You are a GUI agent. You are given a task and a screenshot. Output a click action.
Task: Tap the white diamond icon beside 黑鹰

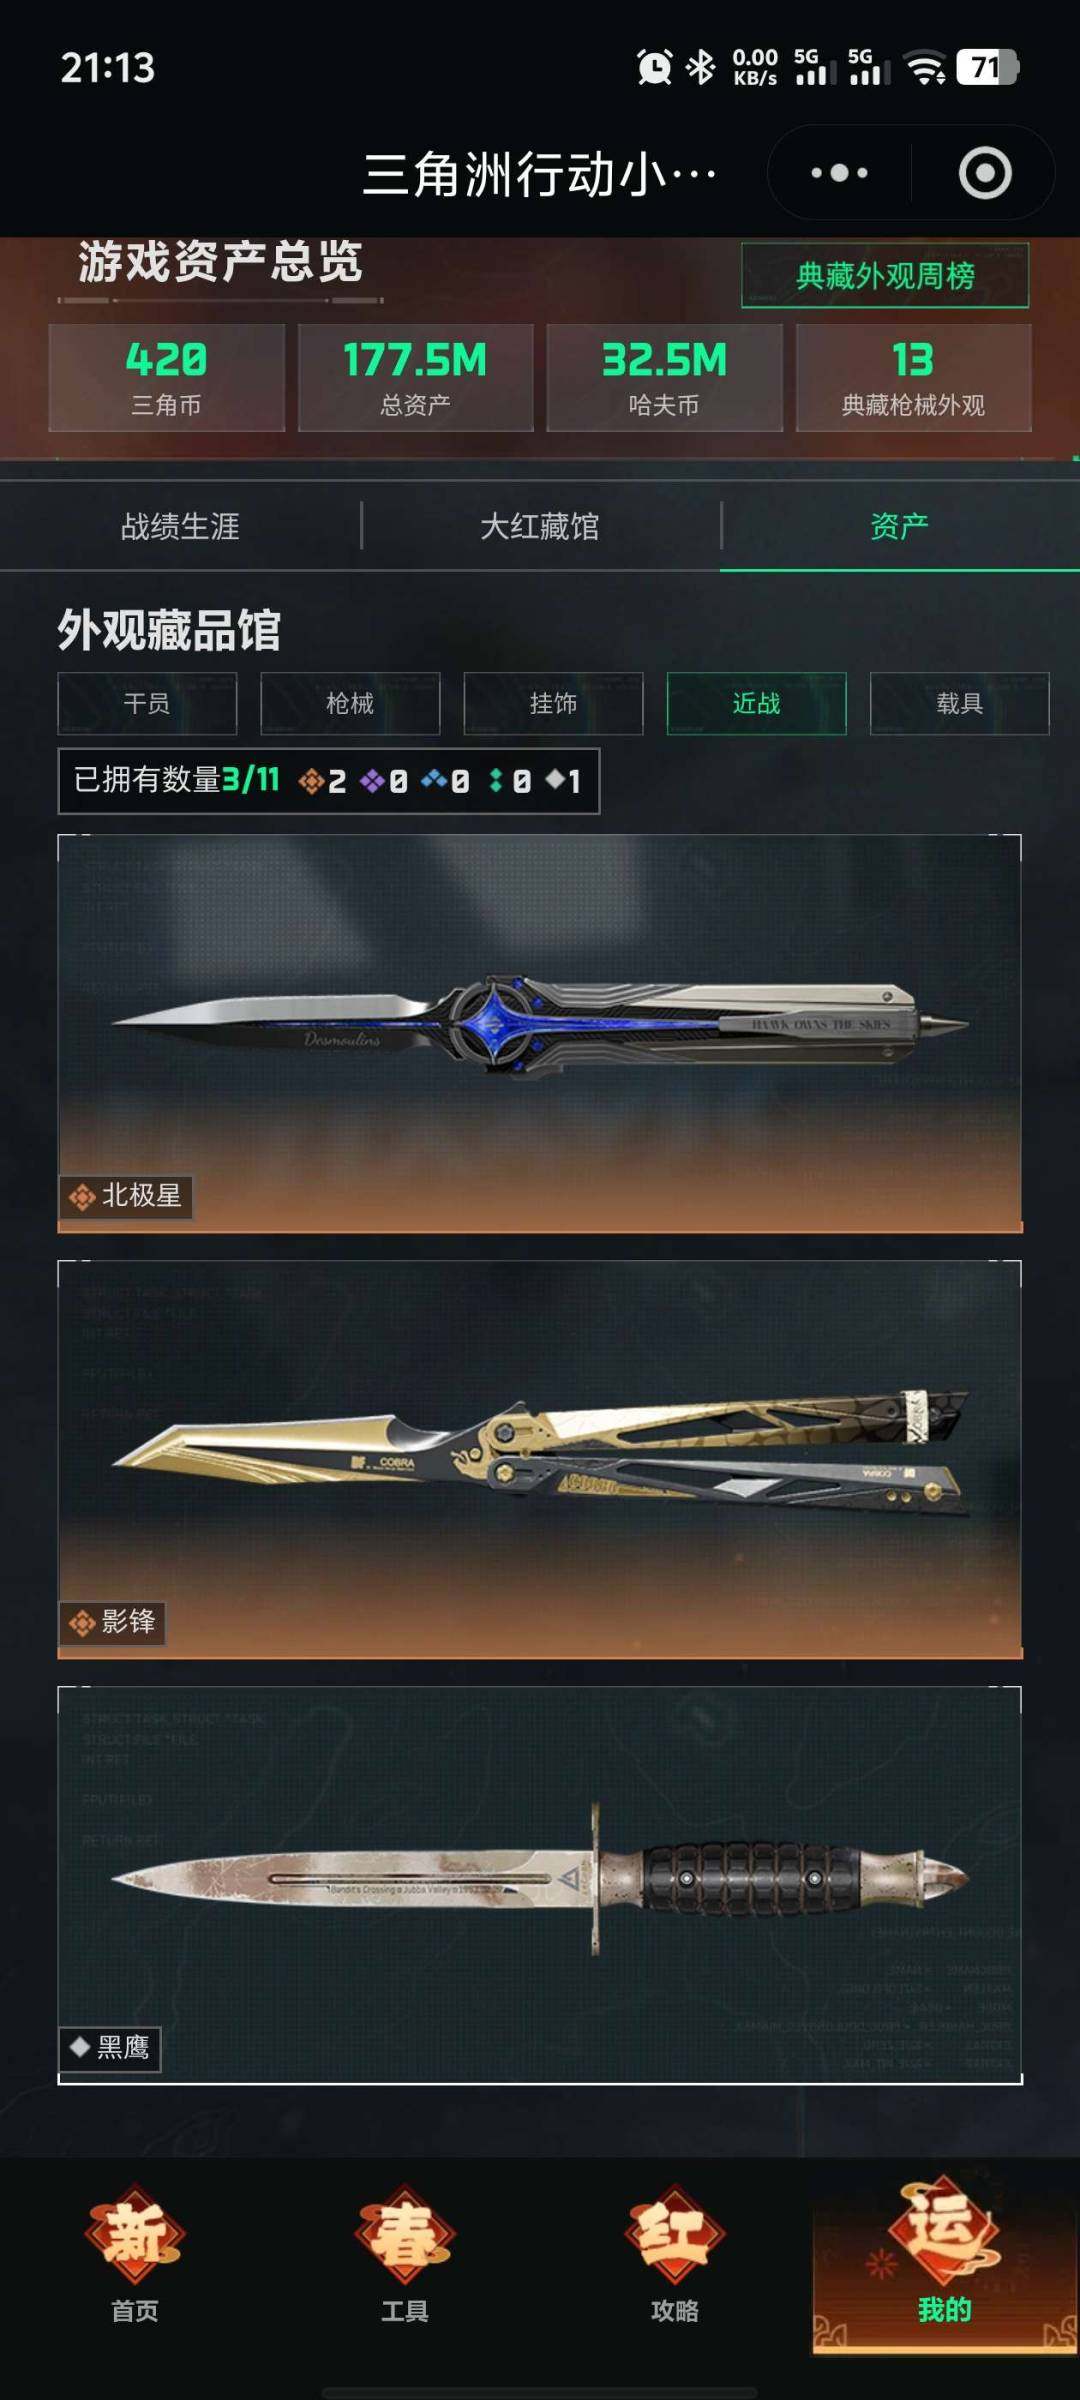pos(80,2047)
